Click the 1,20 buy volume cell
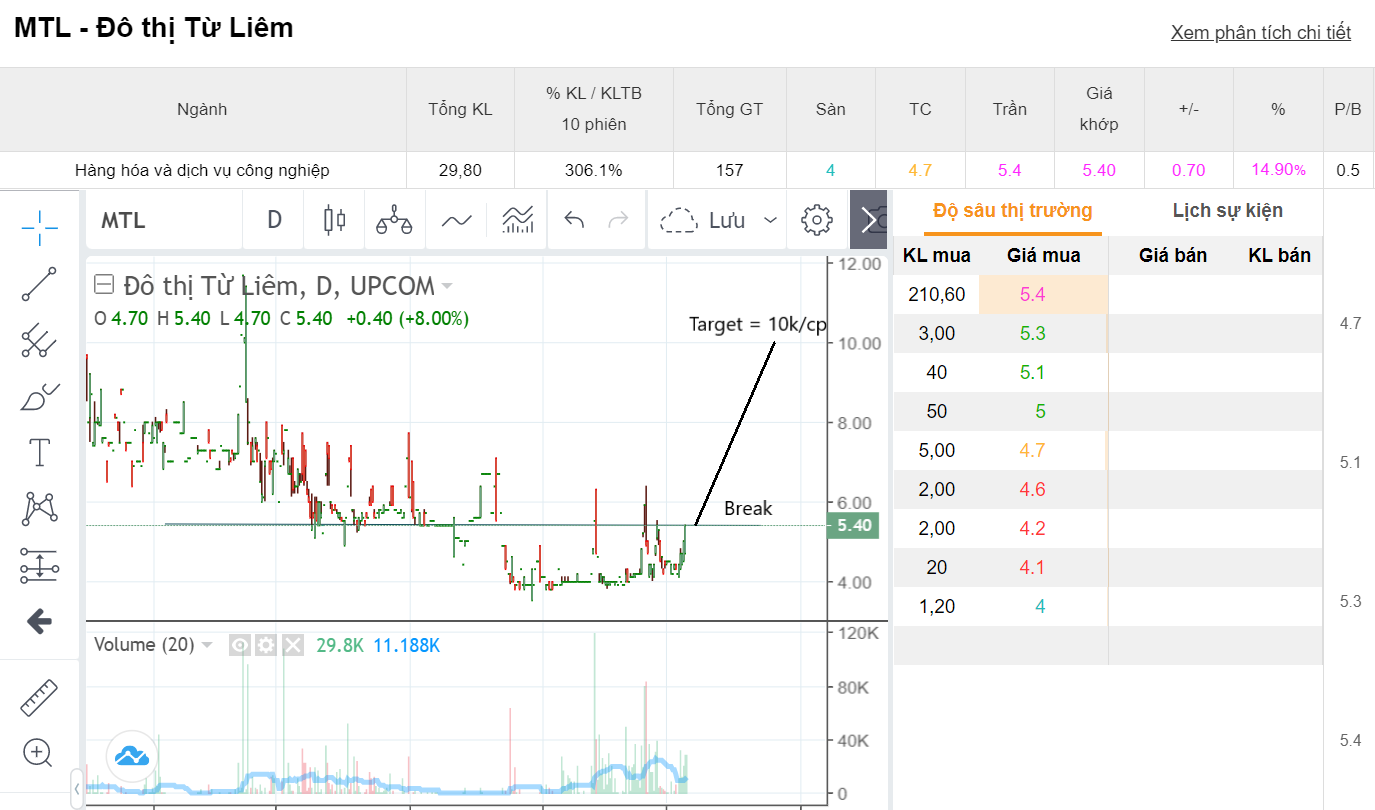1375x810 pixels. [x=937, y=606]
